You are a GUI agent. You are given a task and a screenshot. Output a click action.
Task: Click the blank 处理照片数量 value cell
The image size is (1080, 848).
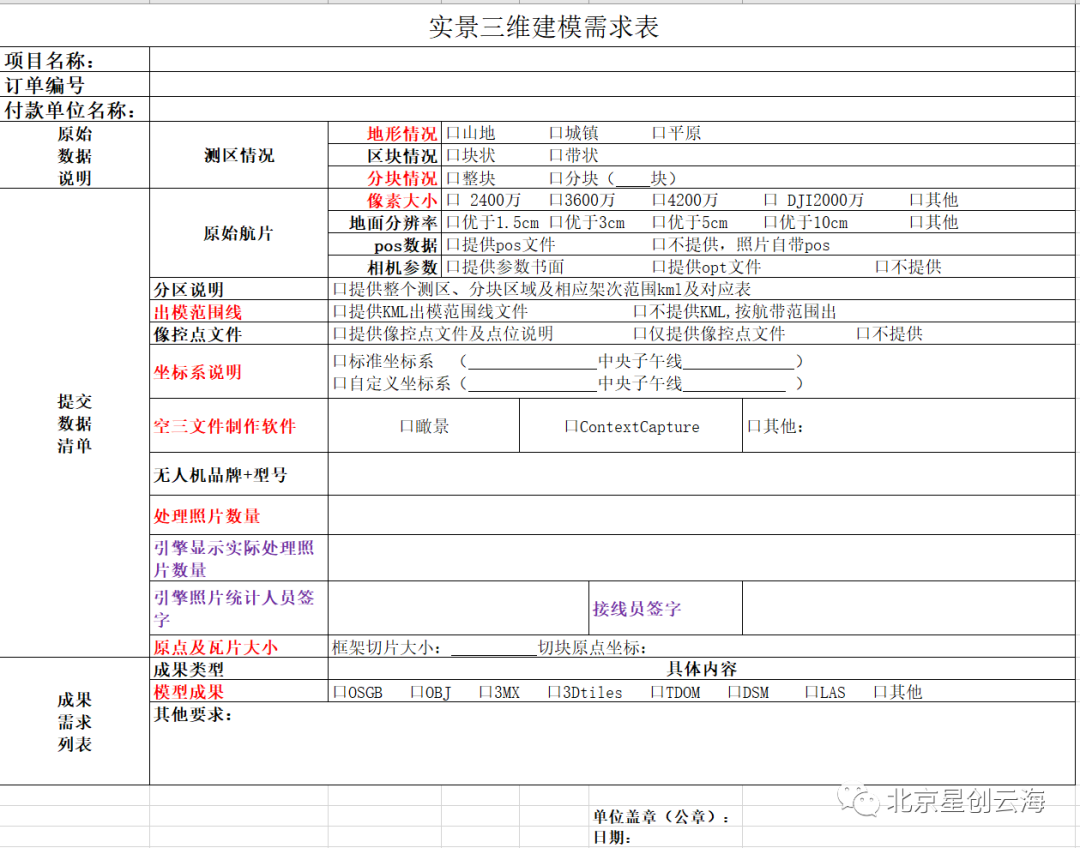701,515
